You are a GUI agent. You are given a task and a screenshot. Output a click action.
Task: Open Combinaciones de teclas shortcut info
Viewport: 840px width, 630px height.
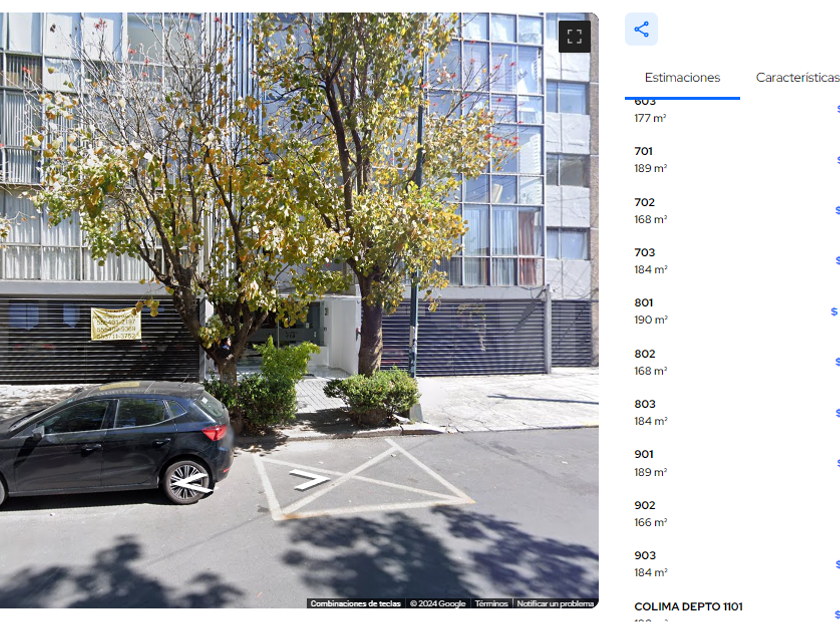click(x=356, y=603)
